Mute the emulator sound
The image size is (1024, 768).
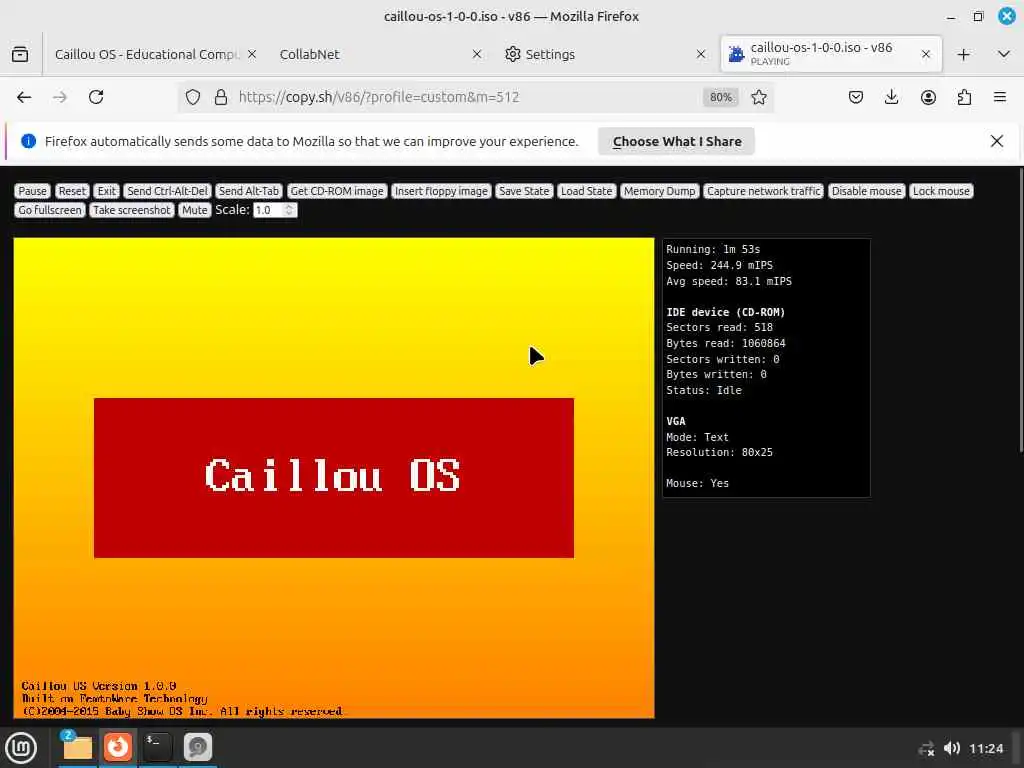pyautogui.click(x=194, y=210)
